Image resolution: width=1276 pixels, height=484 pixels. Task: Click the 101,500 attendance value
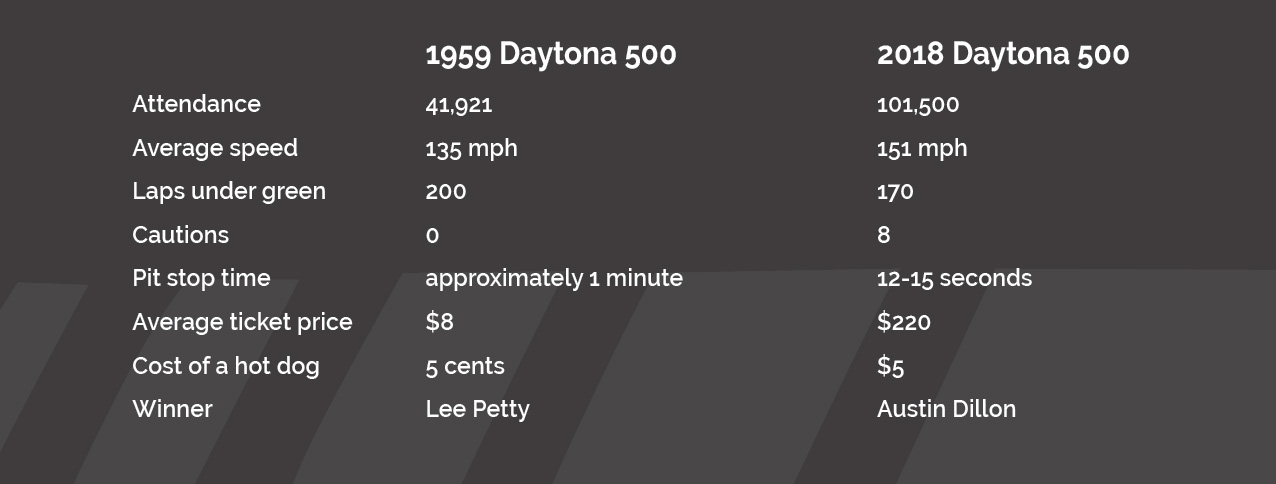tap(918, 105)
